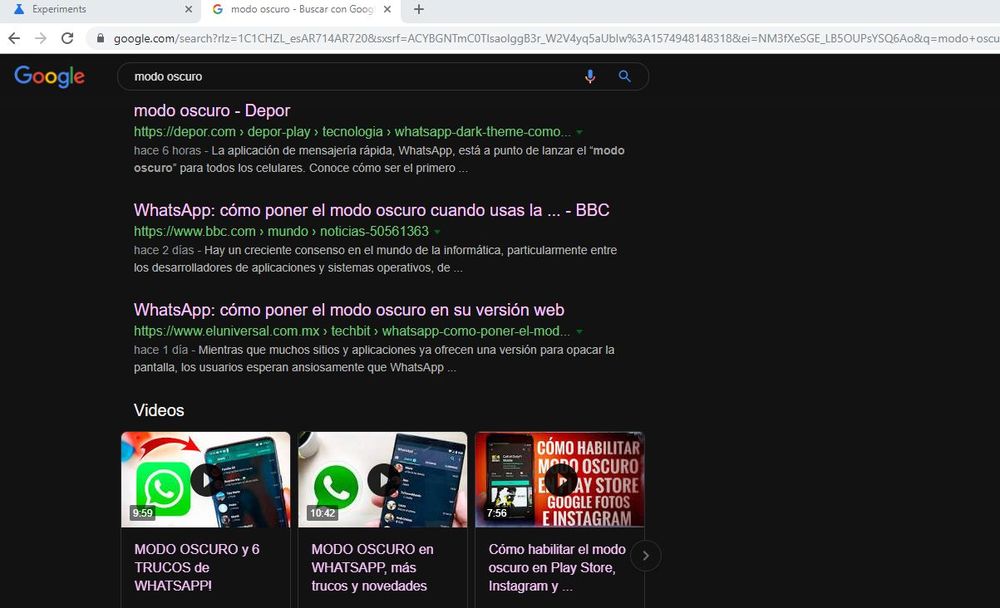Screen dimensions: 1000x608
Task: Open the BBC WhatsApp modo oscuro result
Action: [x=371, y=210]
